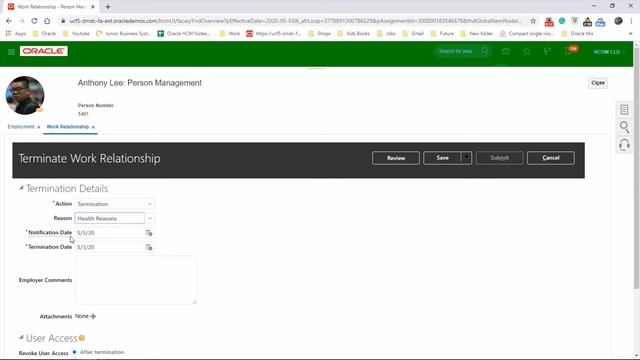The width and height of the screenshot is (640, 360).
Task: Click the blue extension icon
Action: coord(600,21)
